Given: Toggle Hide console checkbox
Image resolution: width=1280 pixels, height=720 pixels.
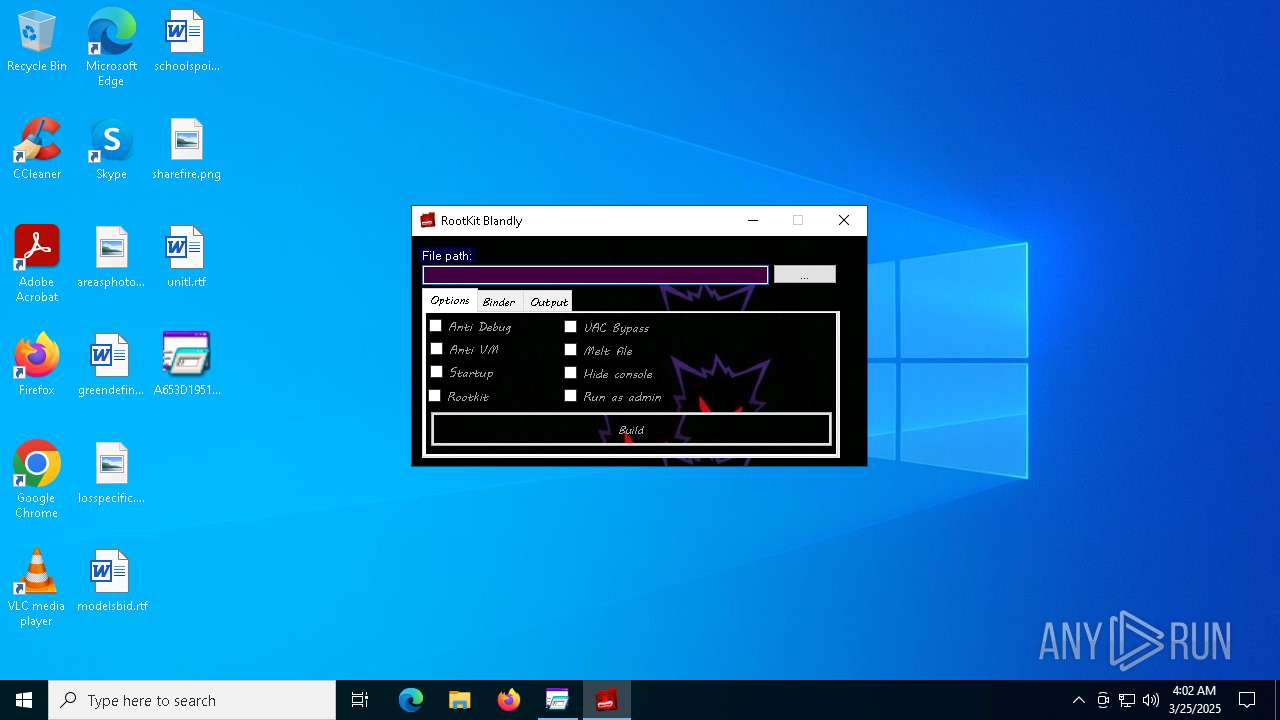Looking at the screenshot, I should coord(570,373).
